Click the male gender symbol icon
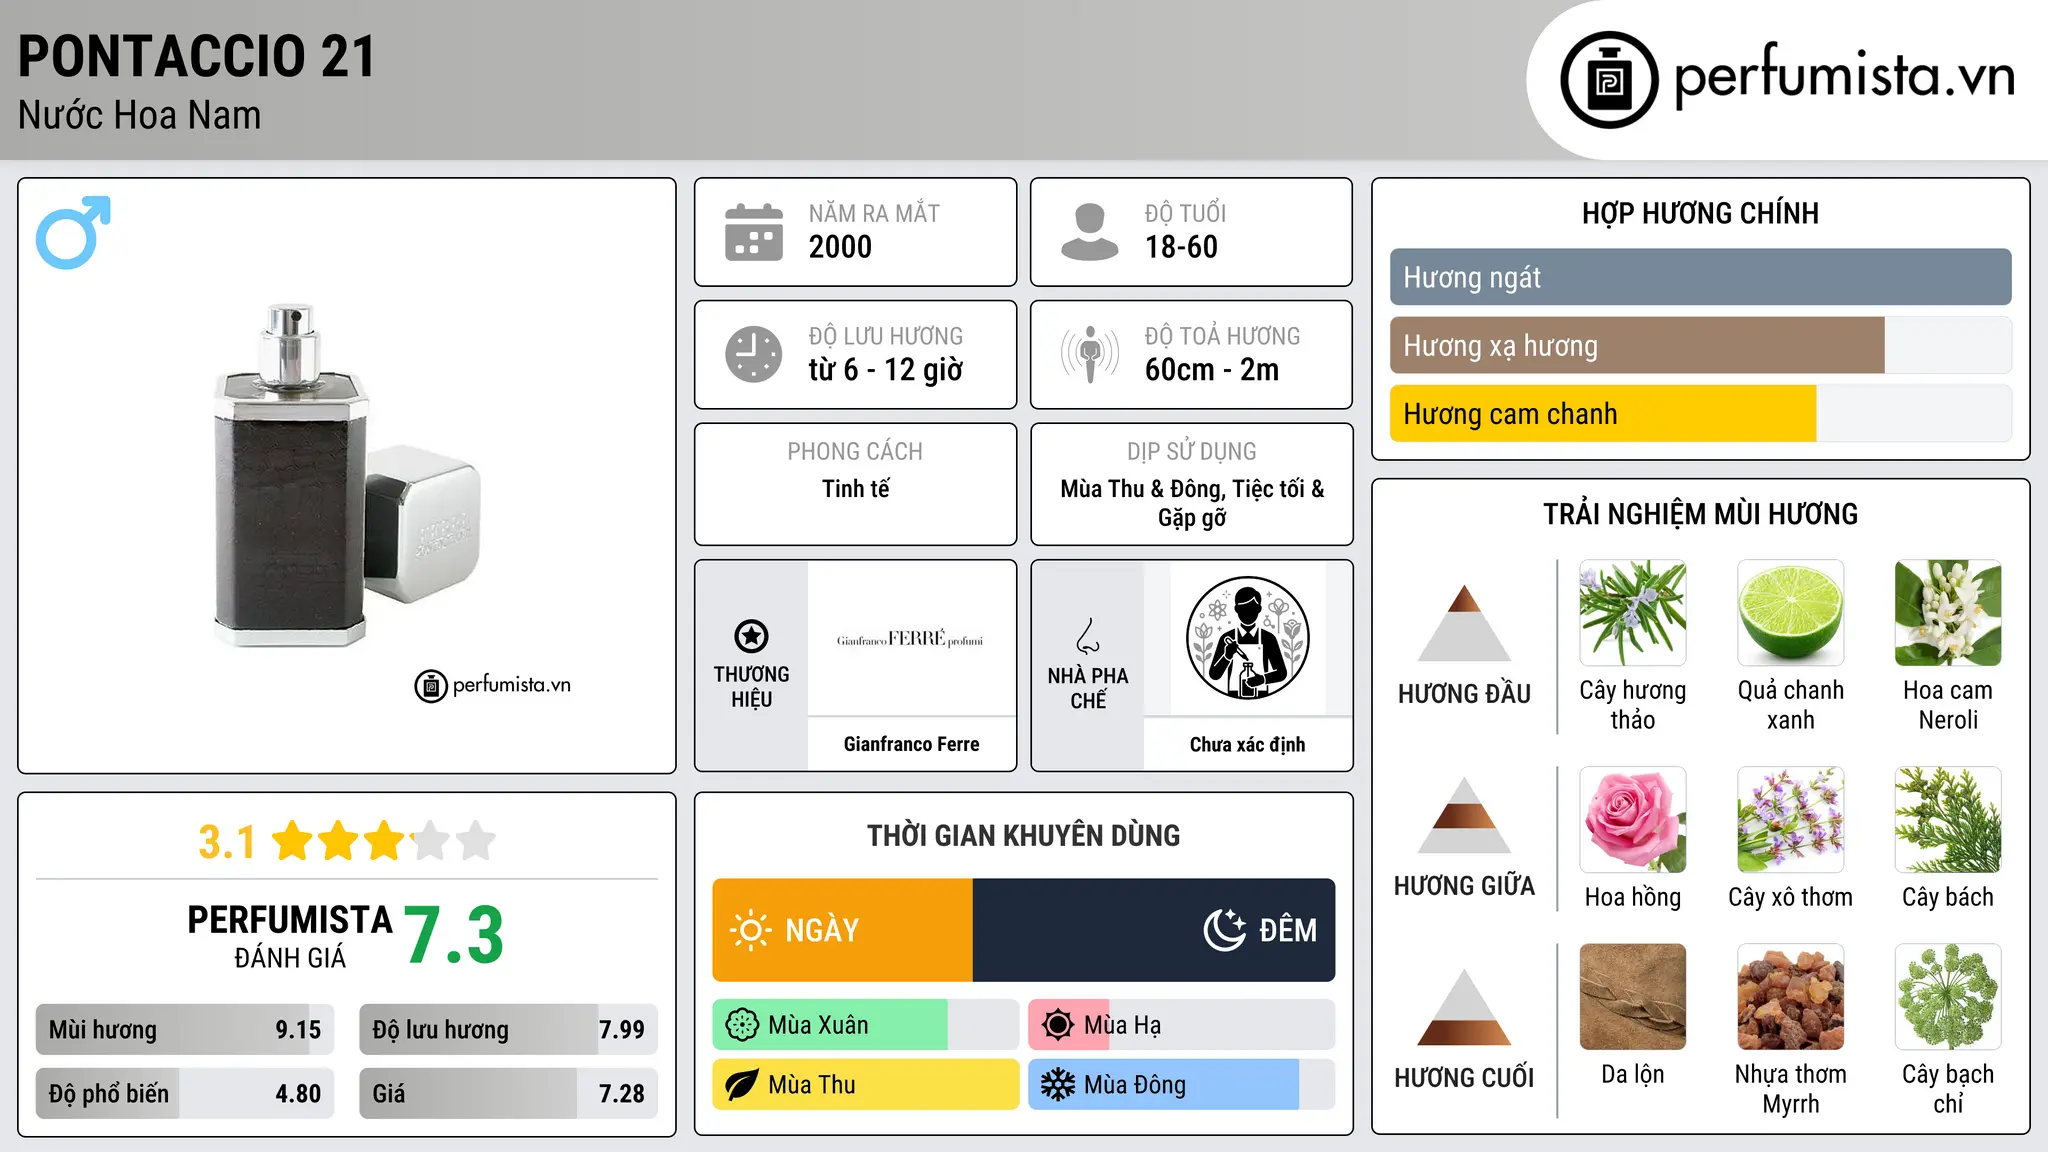2048x1152 pixels. click(x=73, y=232)
